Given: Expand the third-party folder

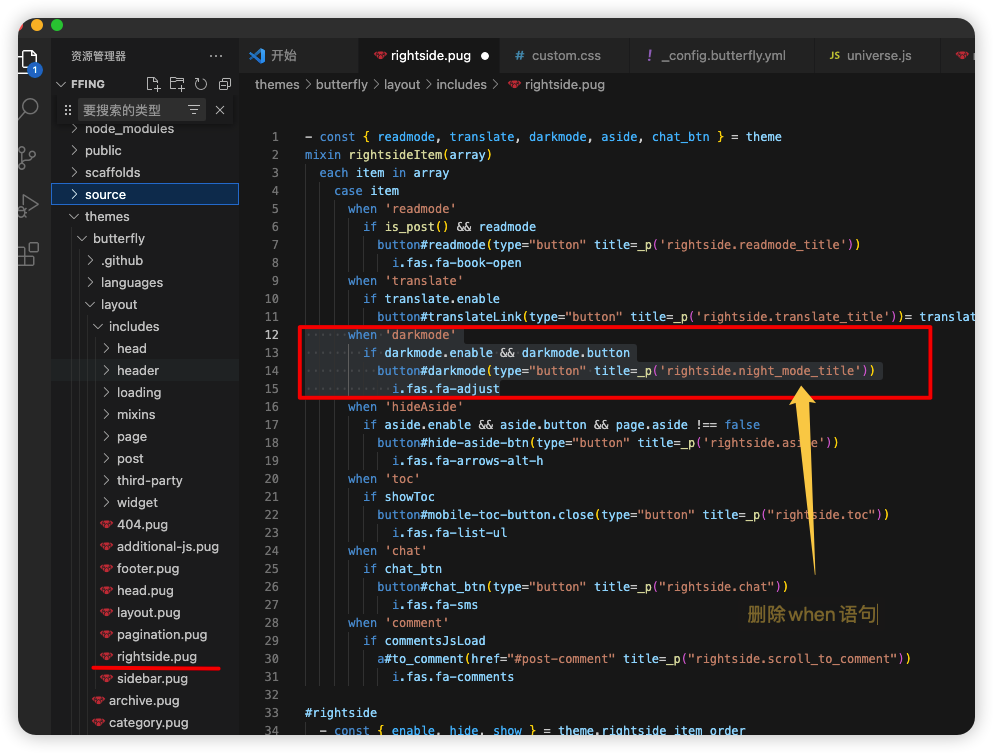Looking at the screenshot, I should click(149, 481).
